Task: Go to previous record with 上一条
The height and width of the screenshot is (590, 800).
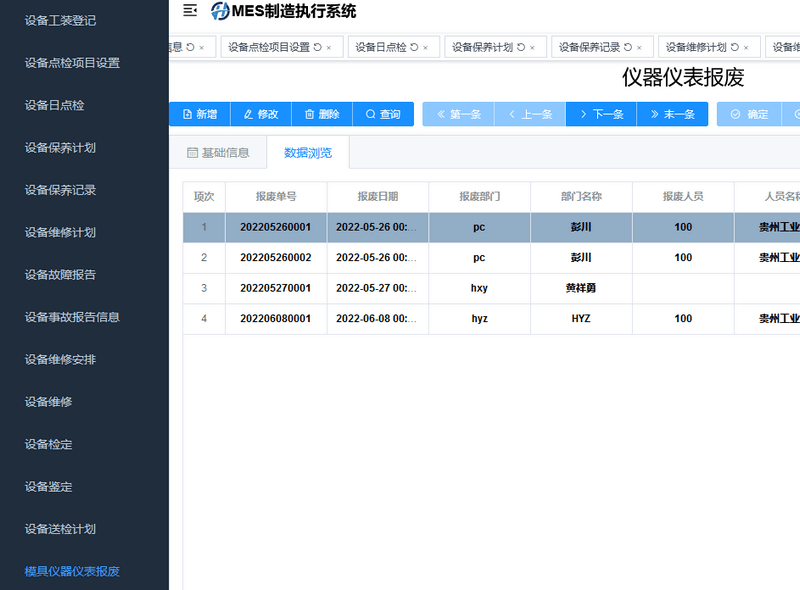Action: [x=530, y=114]
